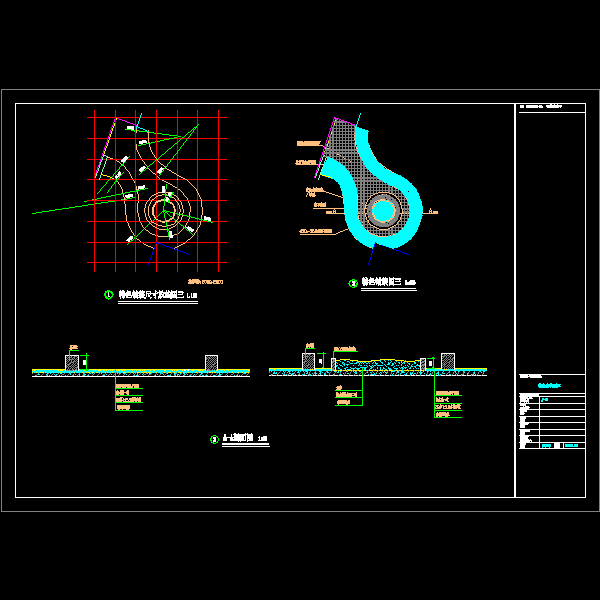Select far-right hatched block in right section
The width and height of the screenshot is (600, 600).
click(448, 361)
